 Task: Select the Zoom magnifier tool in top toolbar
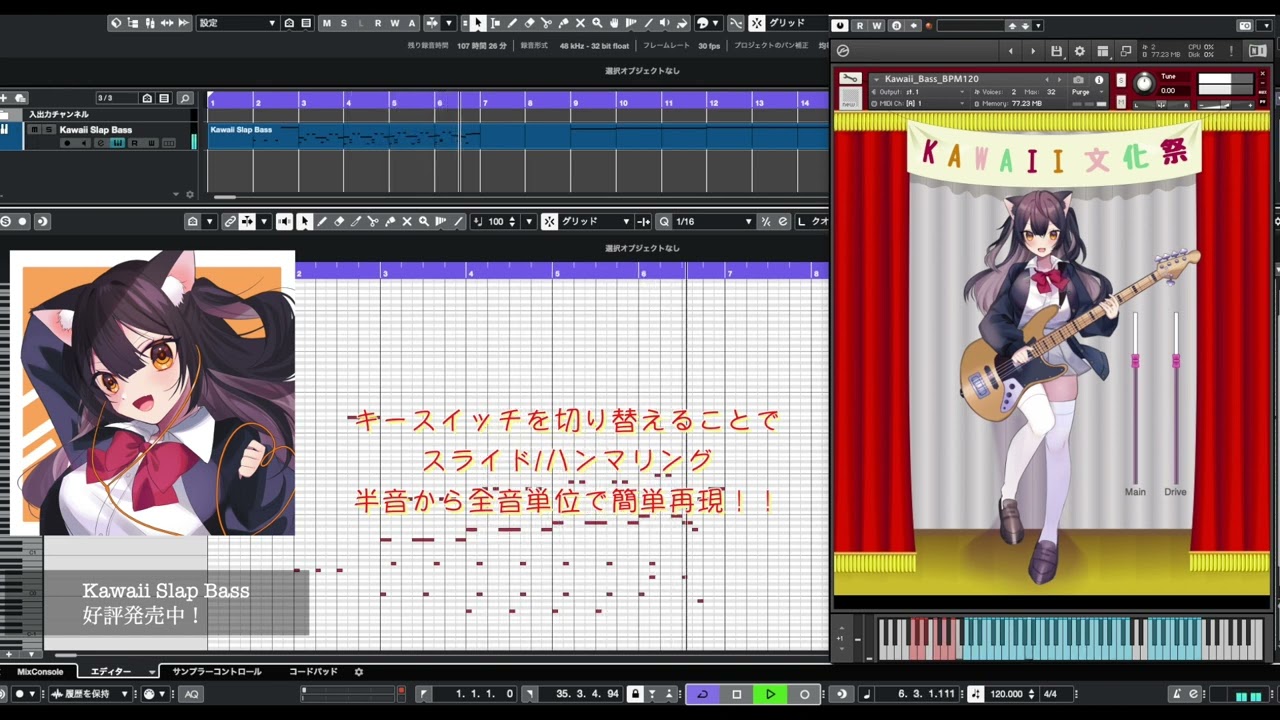click(x=597, y=23)
